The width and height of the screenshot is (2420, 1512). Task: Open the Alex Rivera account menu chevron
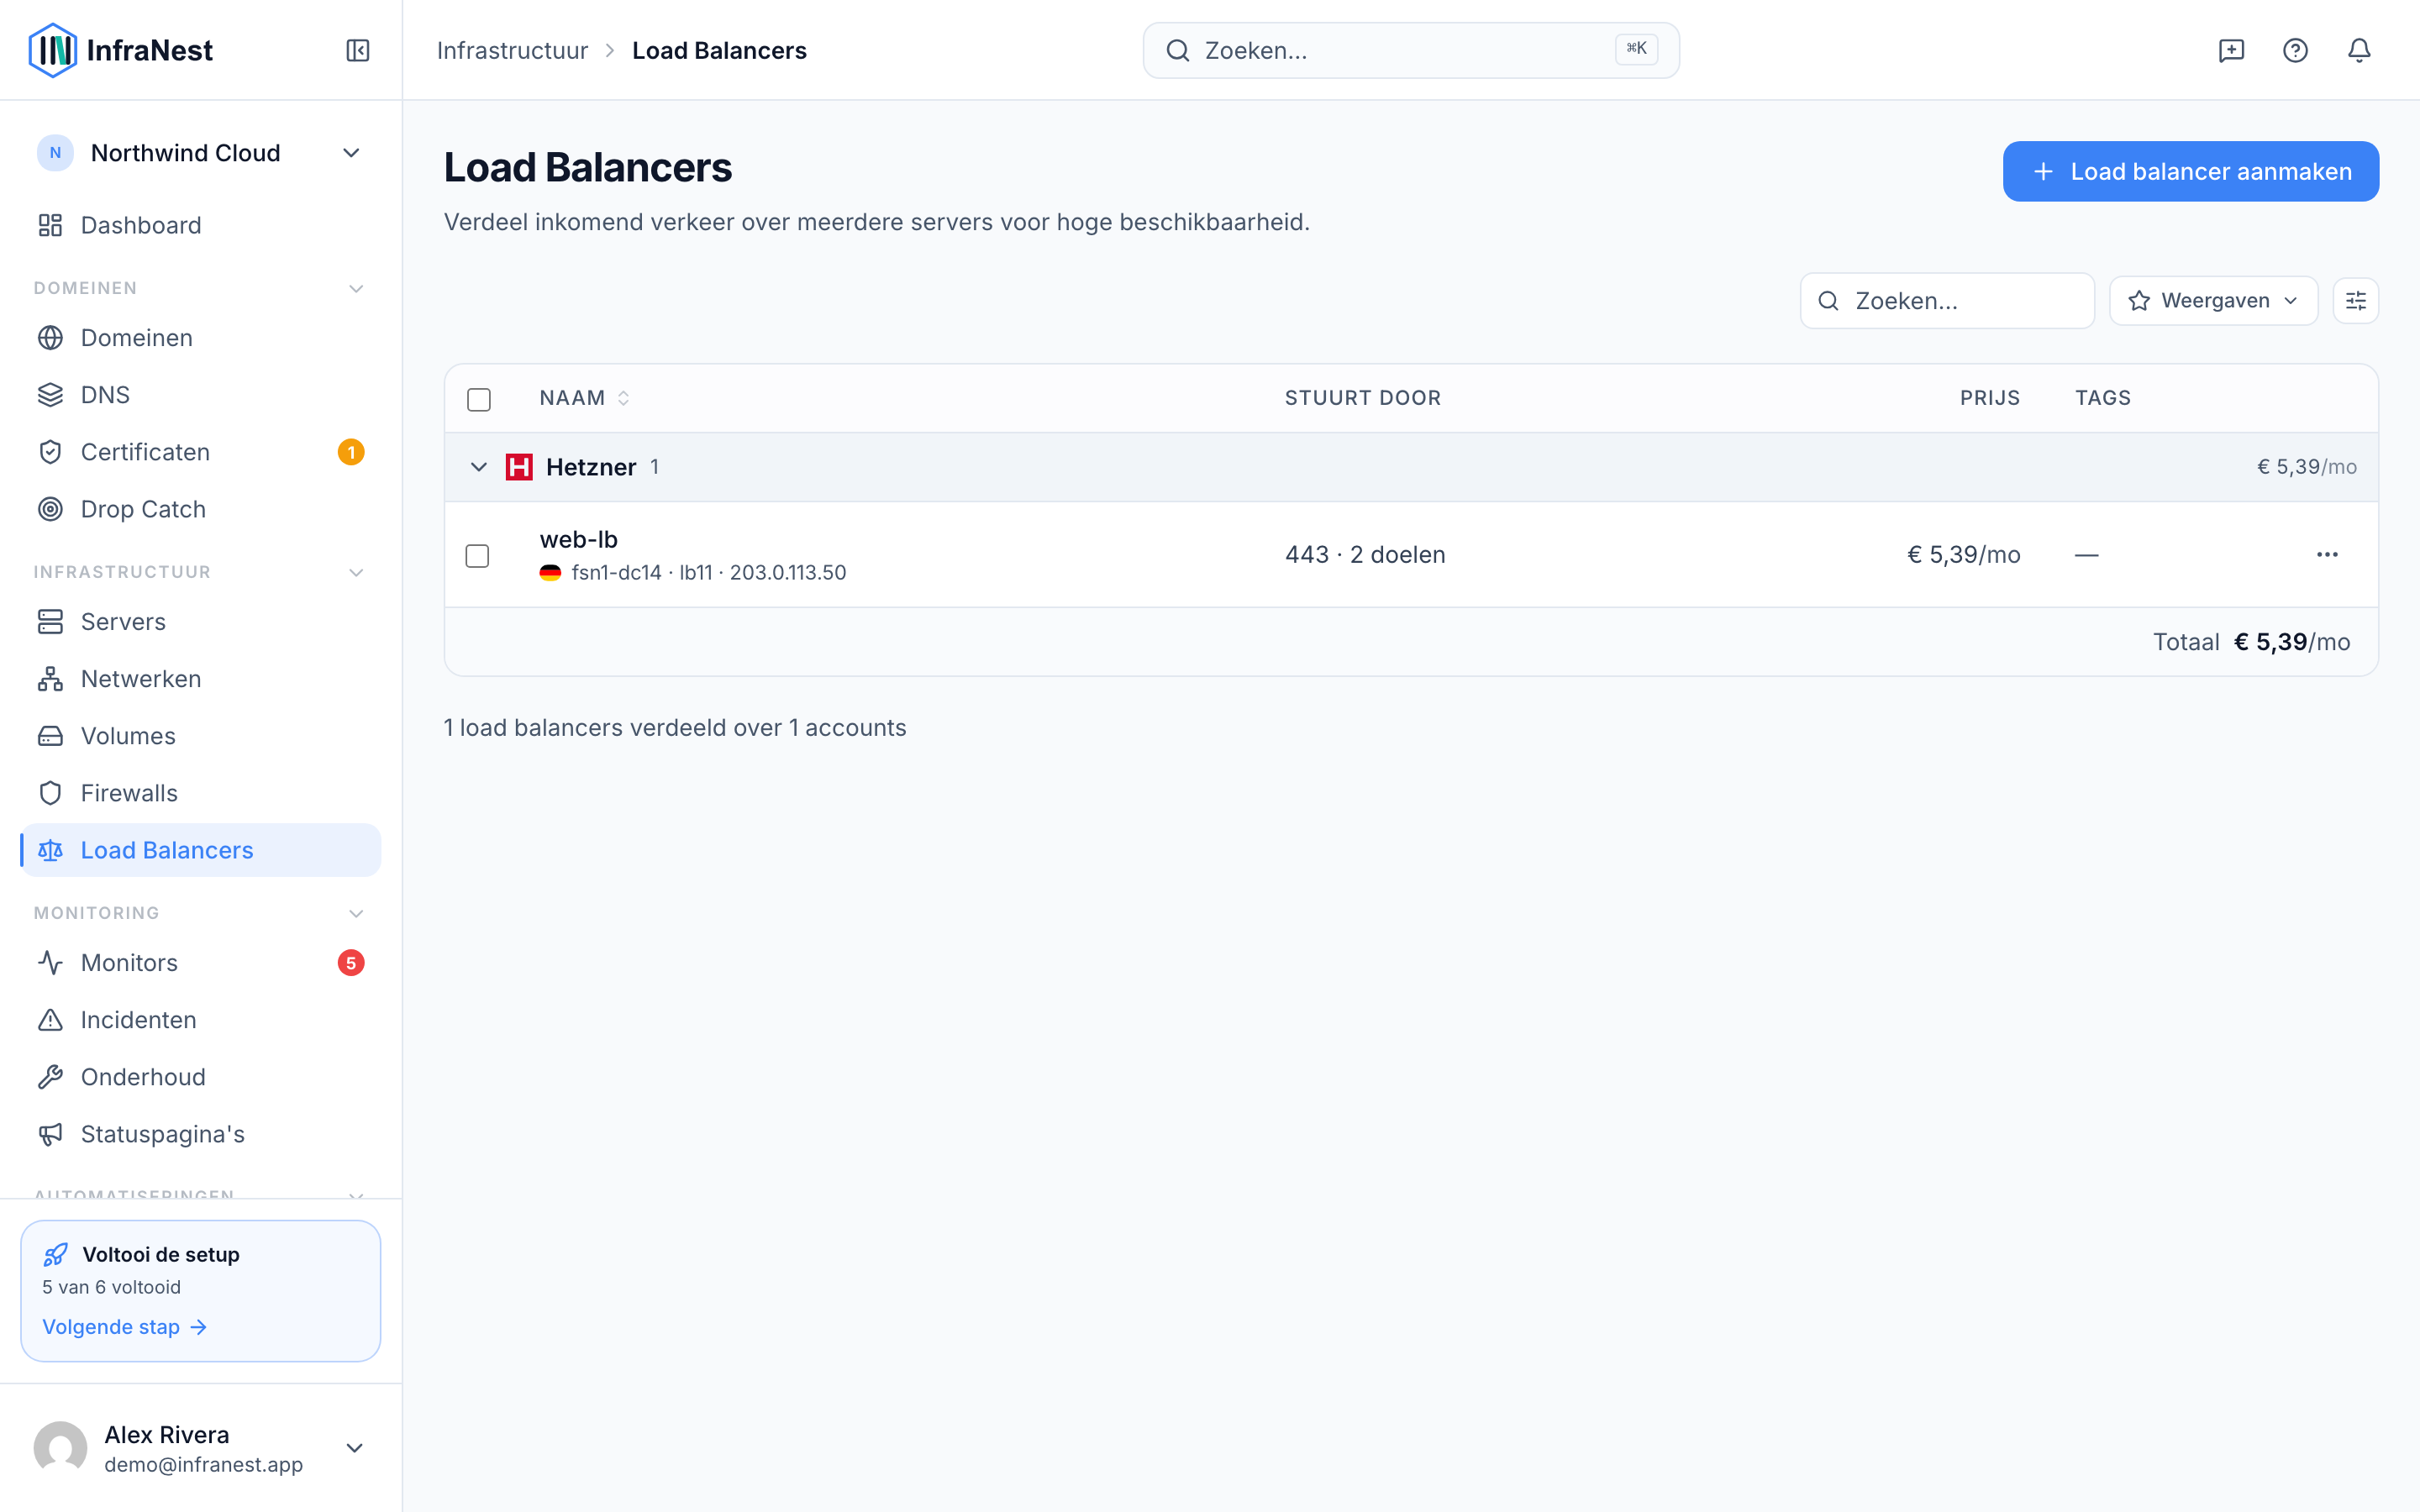point(354,1448)
